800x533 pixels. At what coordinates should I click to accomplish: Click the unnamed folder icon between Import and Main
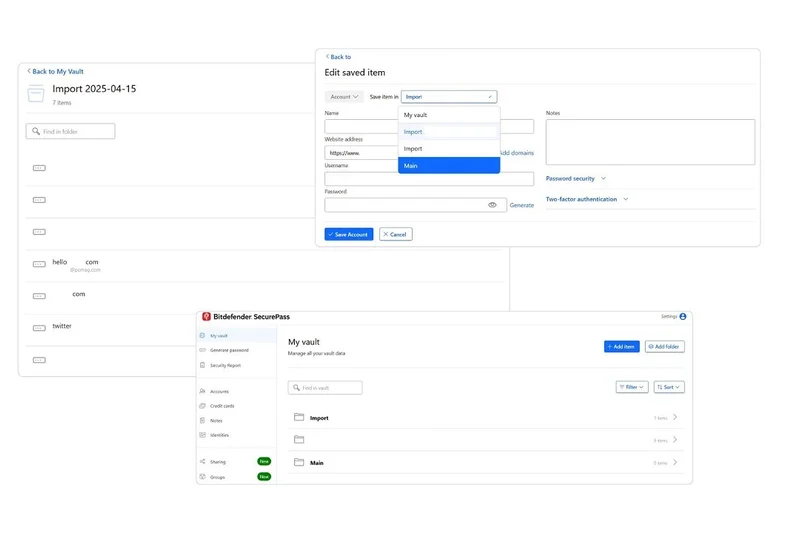click(299, 439)
